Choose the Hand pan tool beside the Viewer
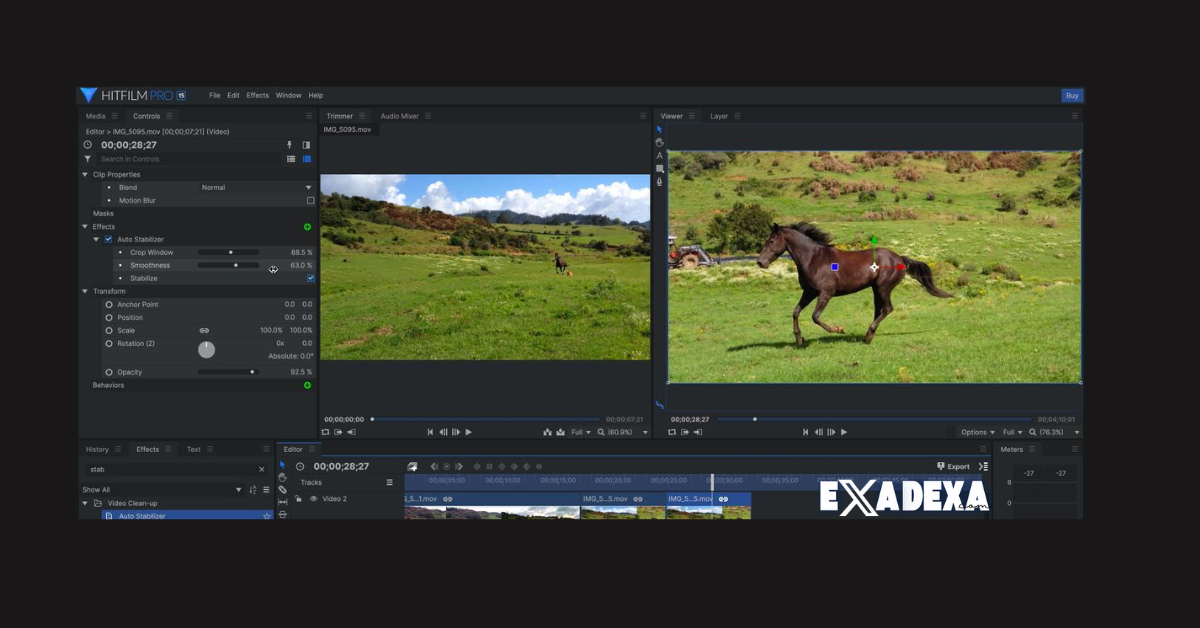 coord(658,142)
